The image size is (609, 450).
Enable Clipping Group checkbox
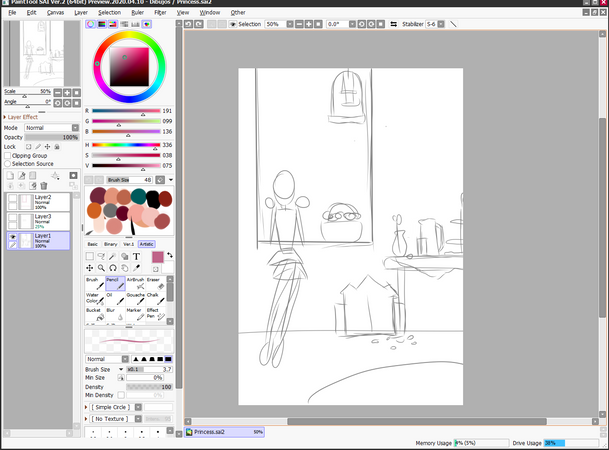(x=7, y=155)
